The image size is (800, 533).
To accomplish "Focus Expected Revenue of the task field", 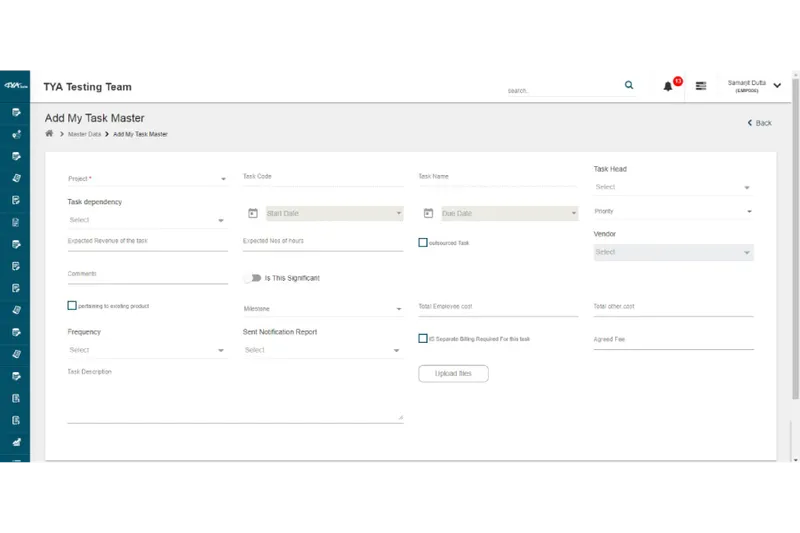I will [x=147, y=242].
